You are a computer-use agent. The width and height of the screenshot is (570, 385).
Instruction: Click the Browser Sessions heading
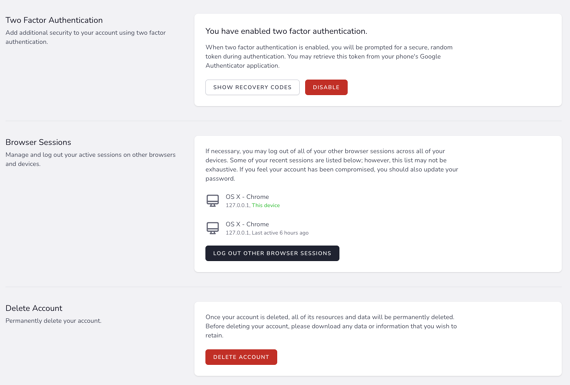click(38, 142)
